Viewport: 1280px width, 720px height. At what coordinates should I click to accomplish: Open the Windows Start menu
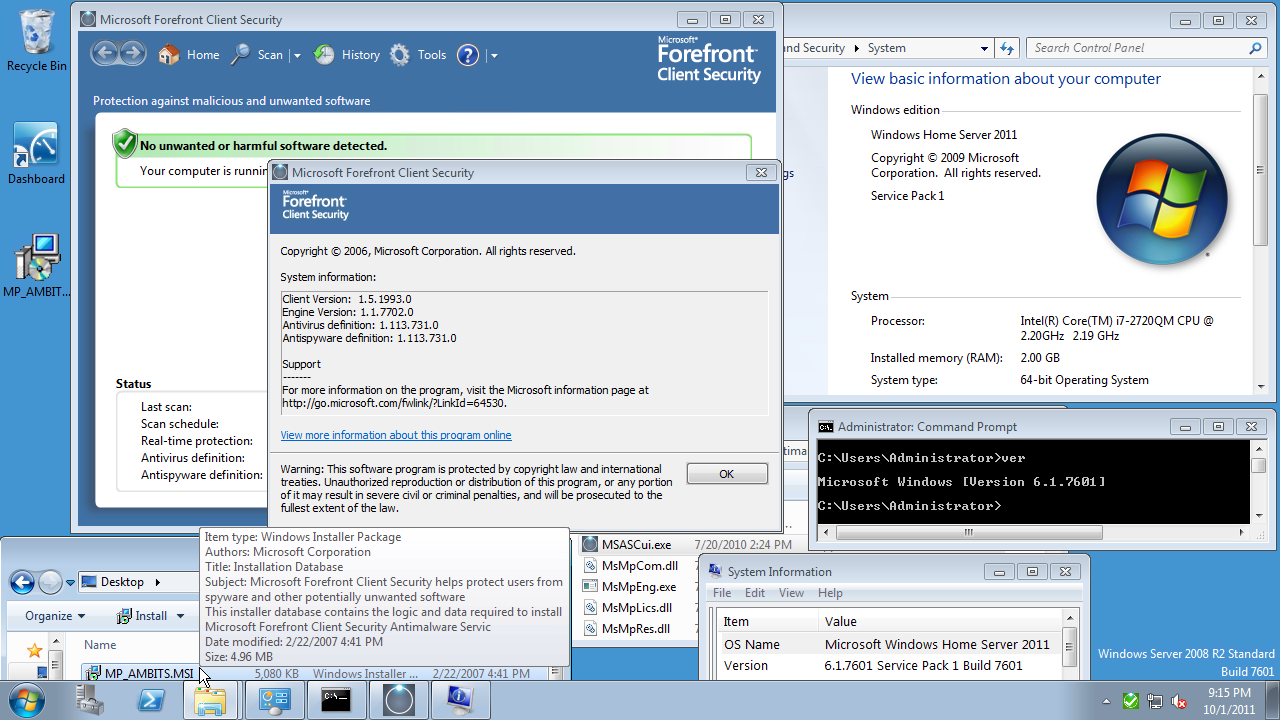[x=27, y=700]
